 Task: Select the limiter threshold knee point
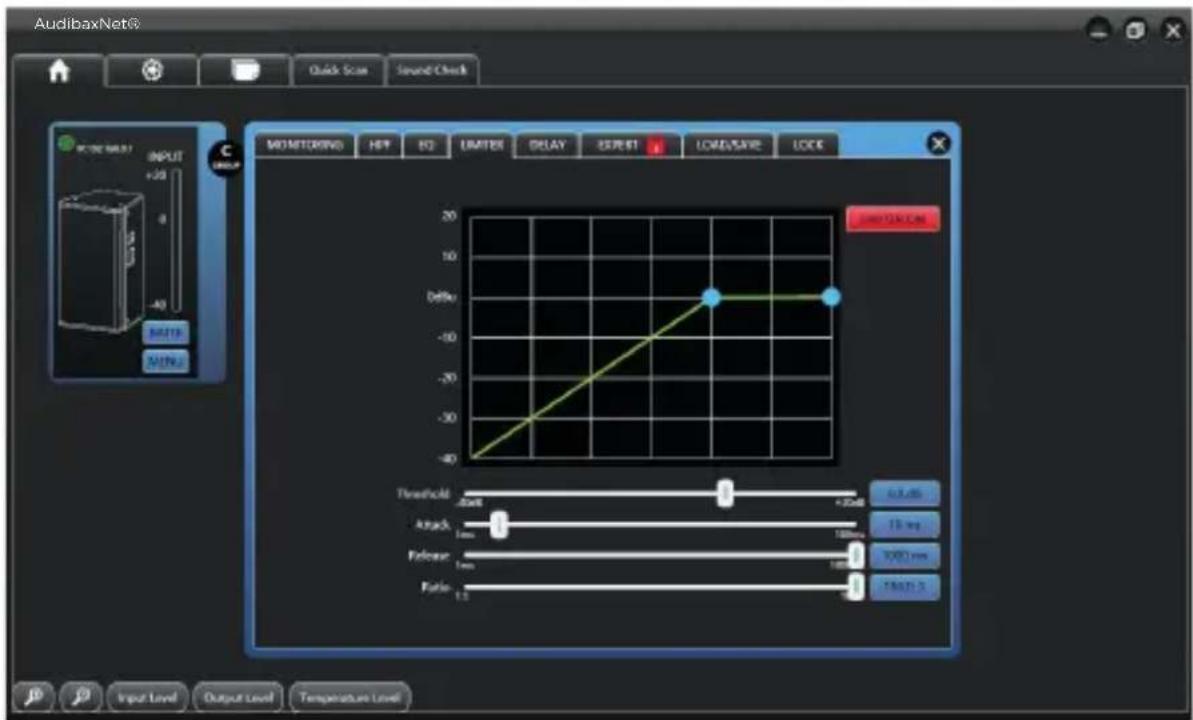click(711, 297)
